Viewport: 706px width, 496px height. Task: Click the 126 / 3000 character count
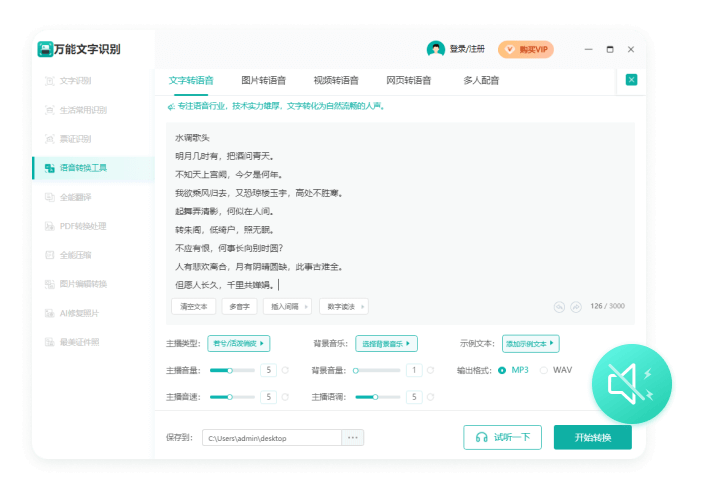tap(607, 306)
